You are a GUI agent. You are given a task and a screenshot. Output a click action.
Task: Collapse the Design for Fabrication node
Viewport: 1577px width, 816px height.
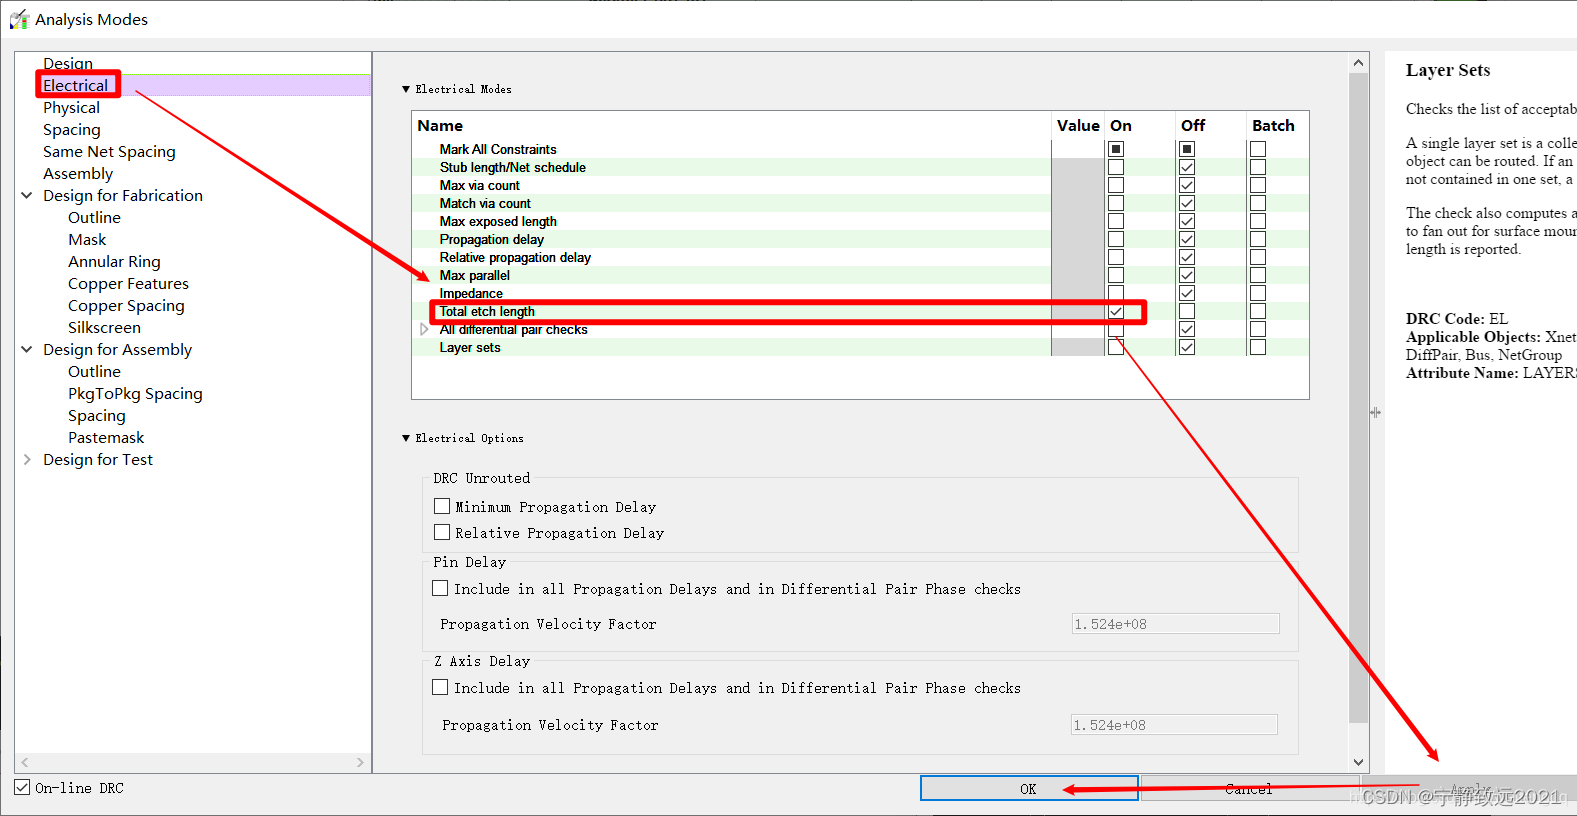(27, 196)
